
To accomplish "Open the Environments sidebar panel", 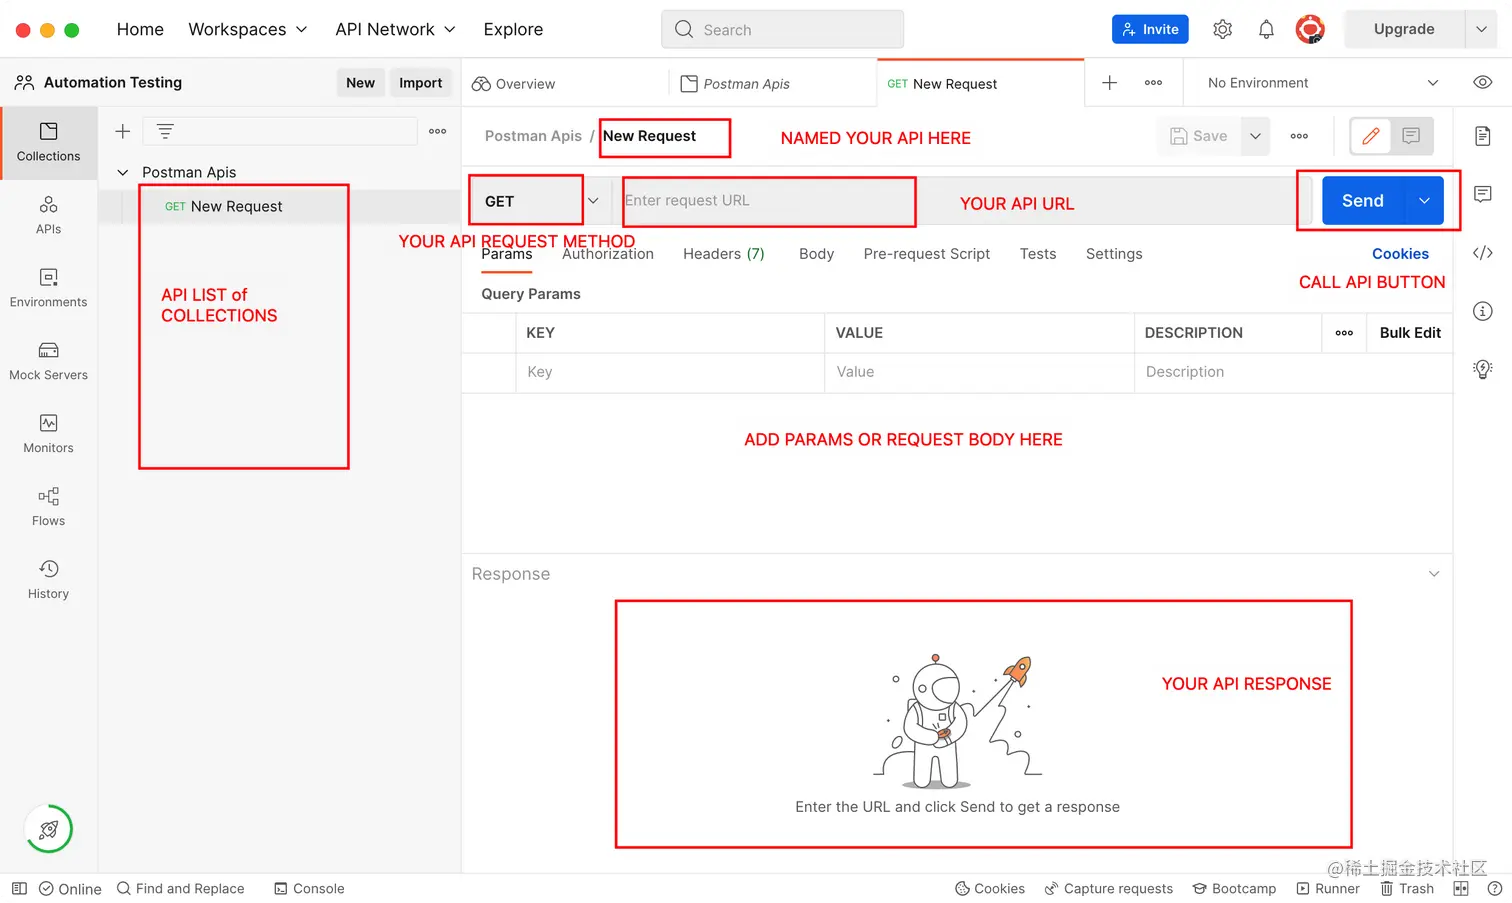I will (48, 288).
